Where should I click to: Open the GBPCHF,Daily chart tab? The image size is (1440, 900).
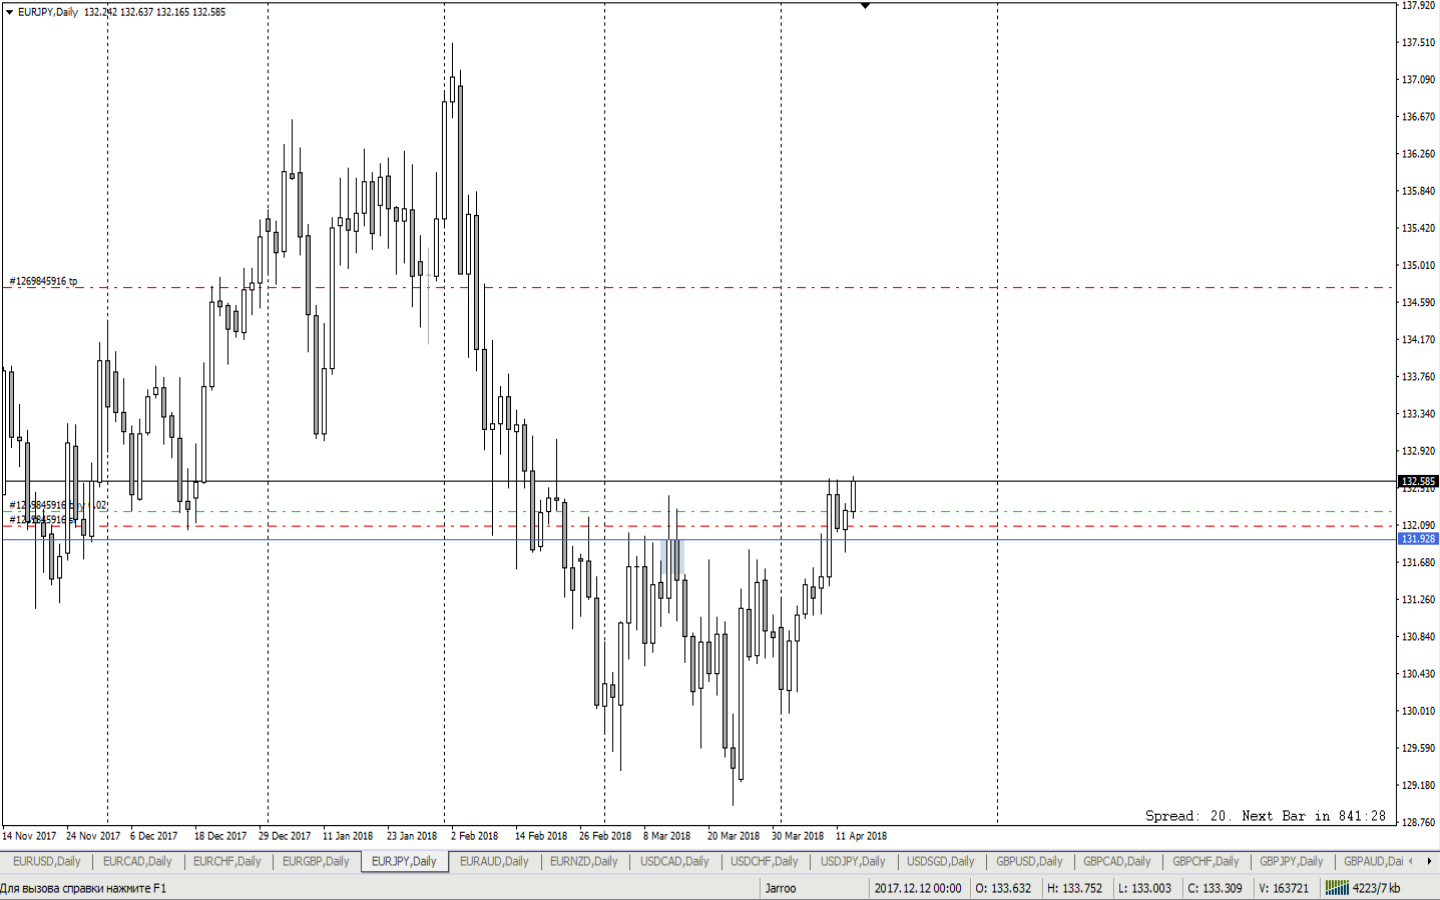click(1205, 861)
